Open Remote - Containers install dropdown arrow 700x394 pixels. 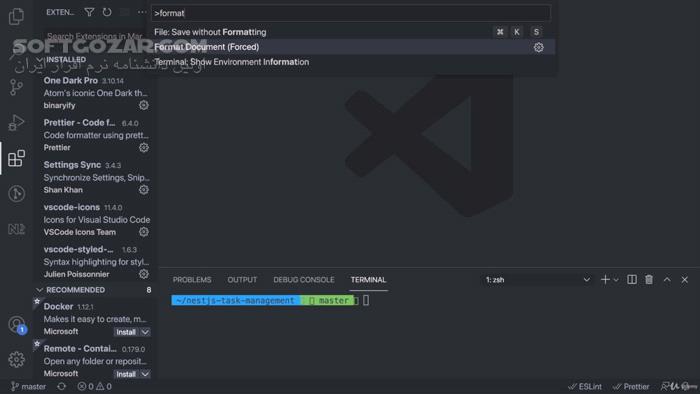[x=145, y=374]
